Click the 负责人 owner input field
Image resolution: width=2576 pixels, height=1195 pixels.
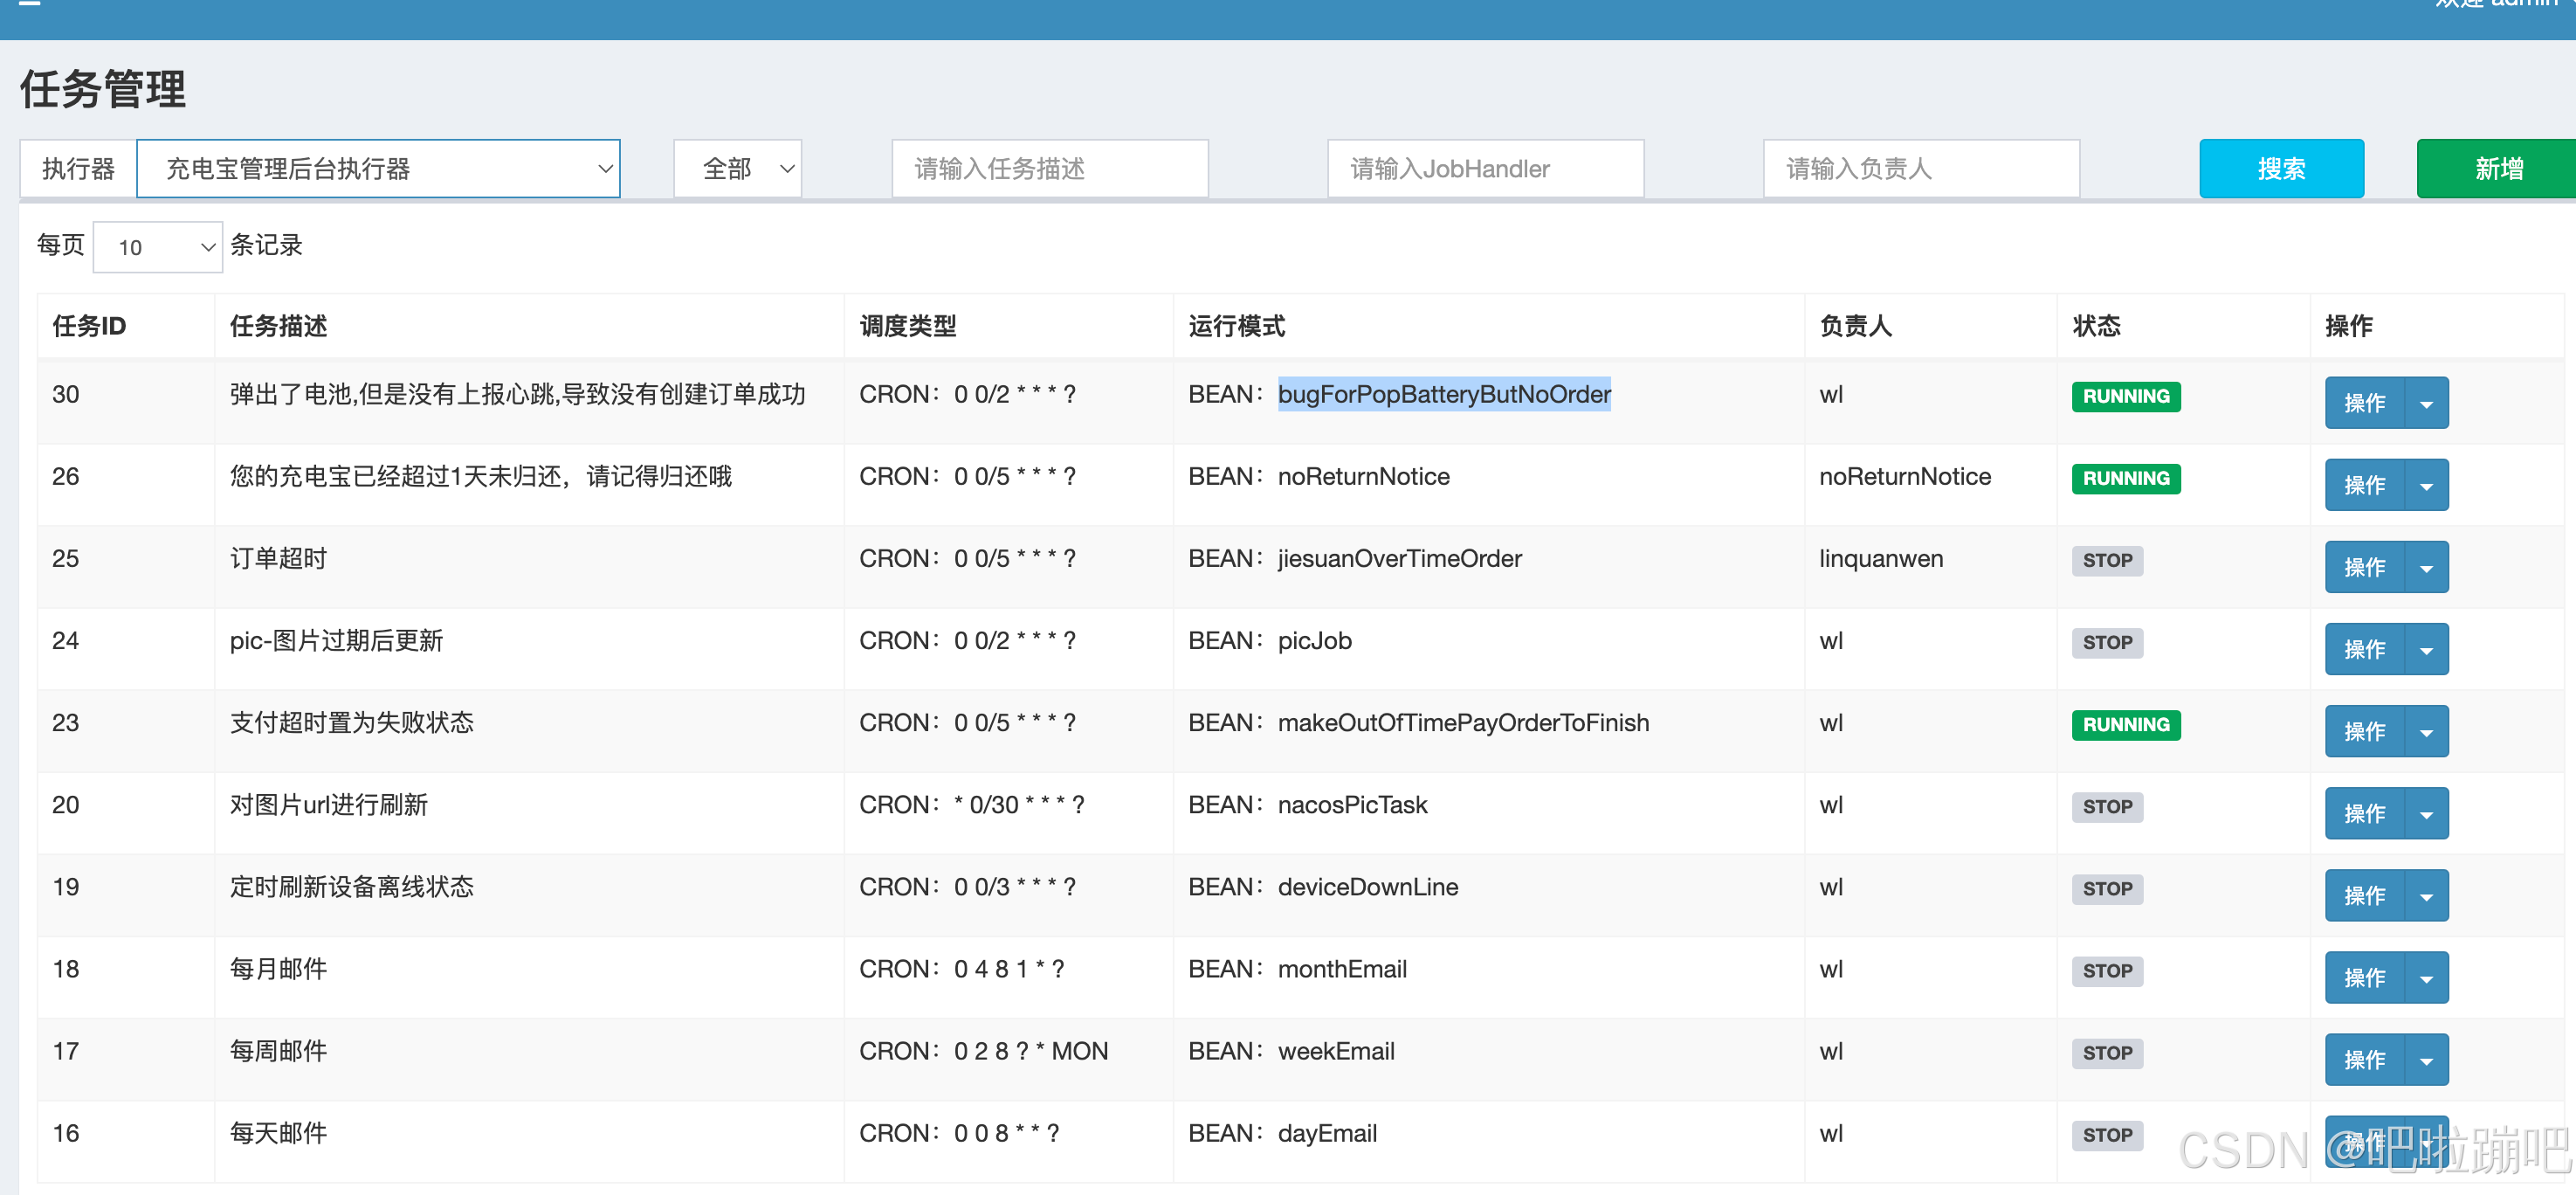(x=1920, y=169)
